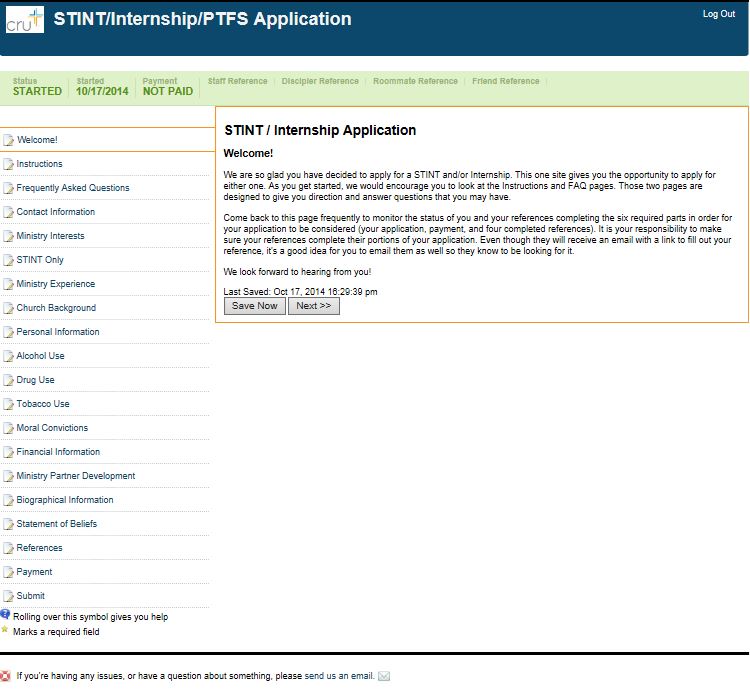Open Payment section link
The height and width of the screenshot is (690, 750).
tap(34, 572)
